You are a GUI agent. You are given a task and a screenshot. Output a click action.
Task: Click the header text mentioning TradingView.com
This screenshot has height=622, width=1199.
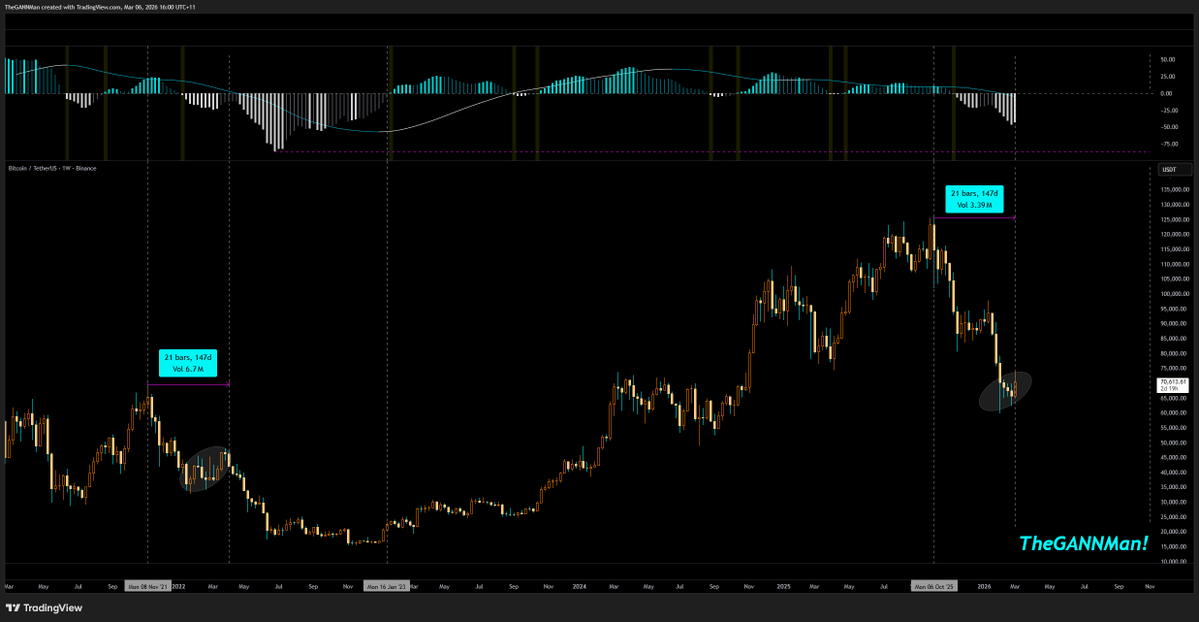[99, 7]
